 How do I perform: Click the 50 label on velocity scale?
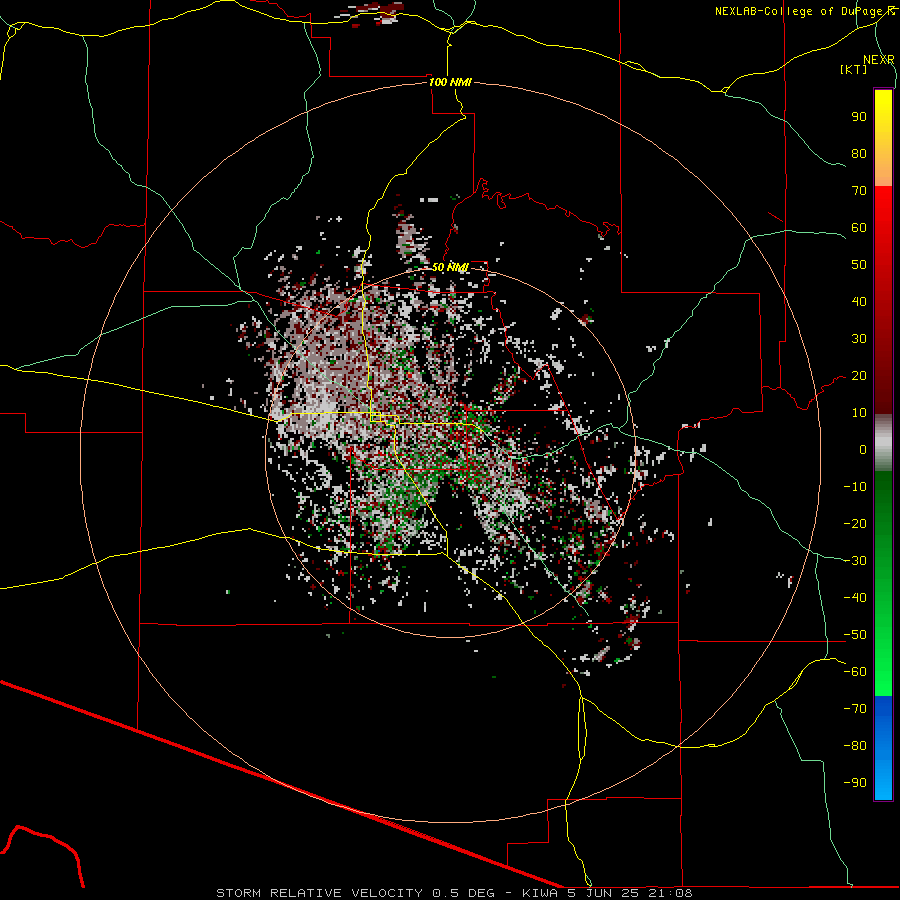(859, 265)
